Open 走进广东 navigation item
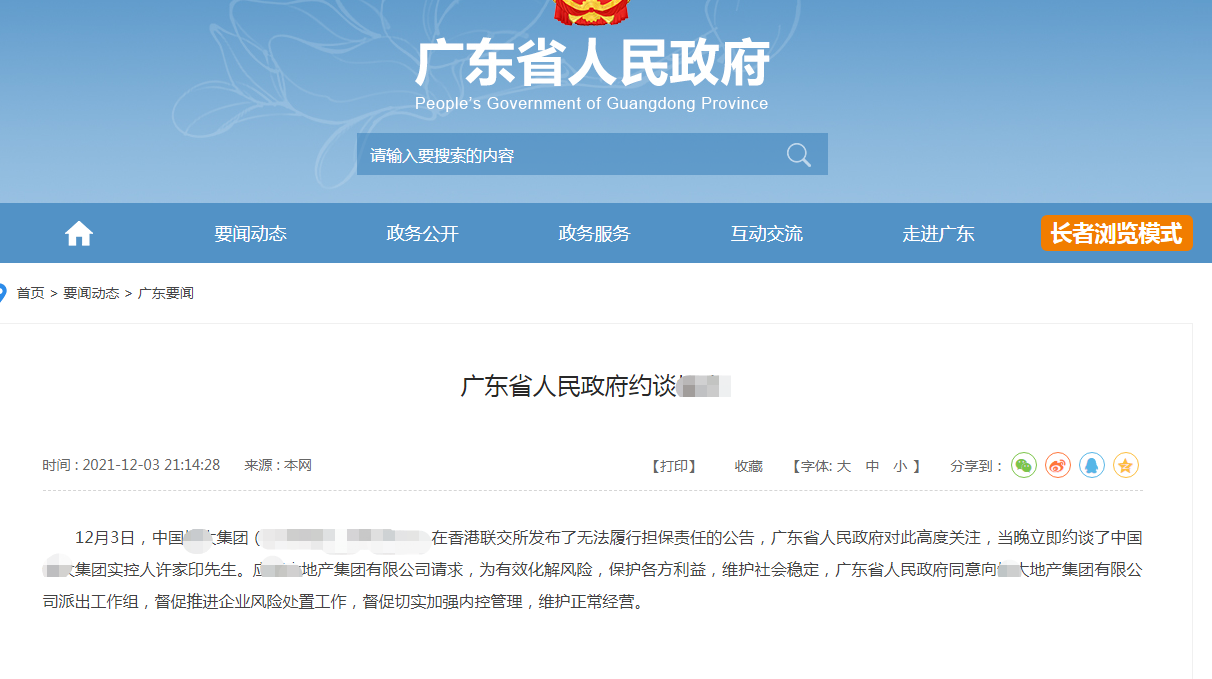Screen dimensions: 1212x679 pos(938,234)
